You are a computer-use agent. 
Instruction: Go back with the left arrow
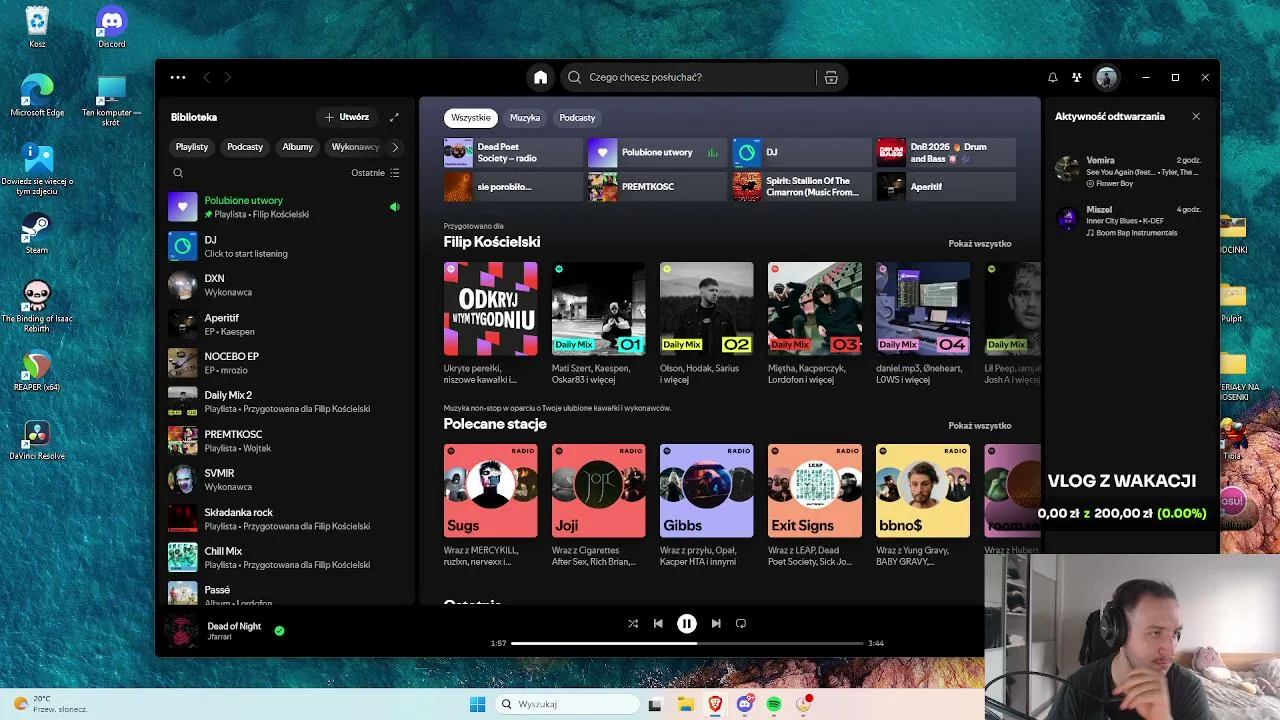207,77
